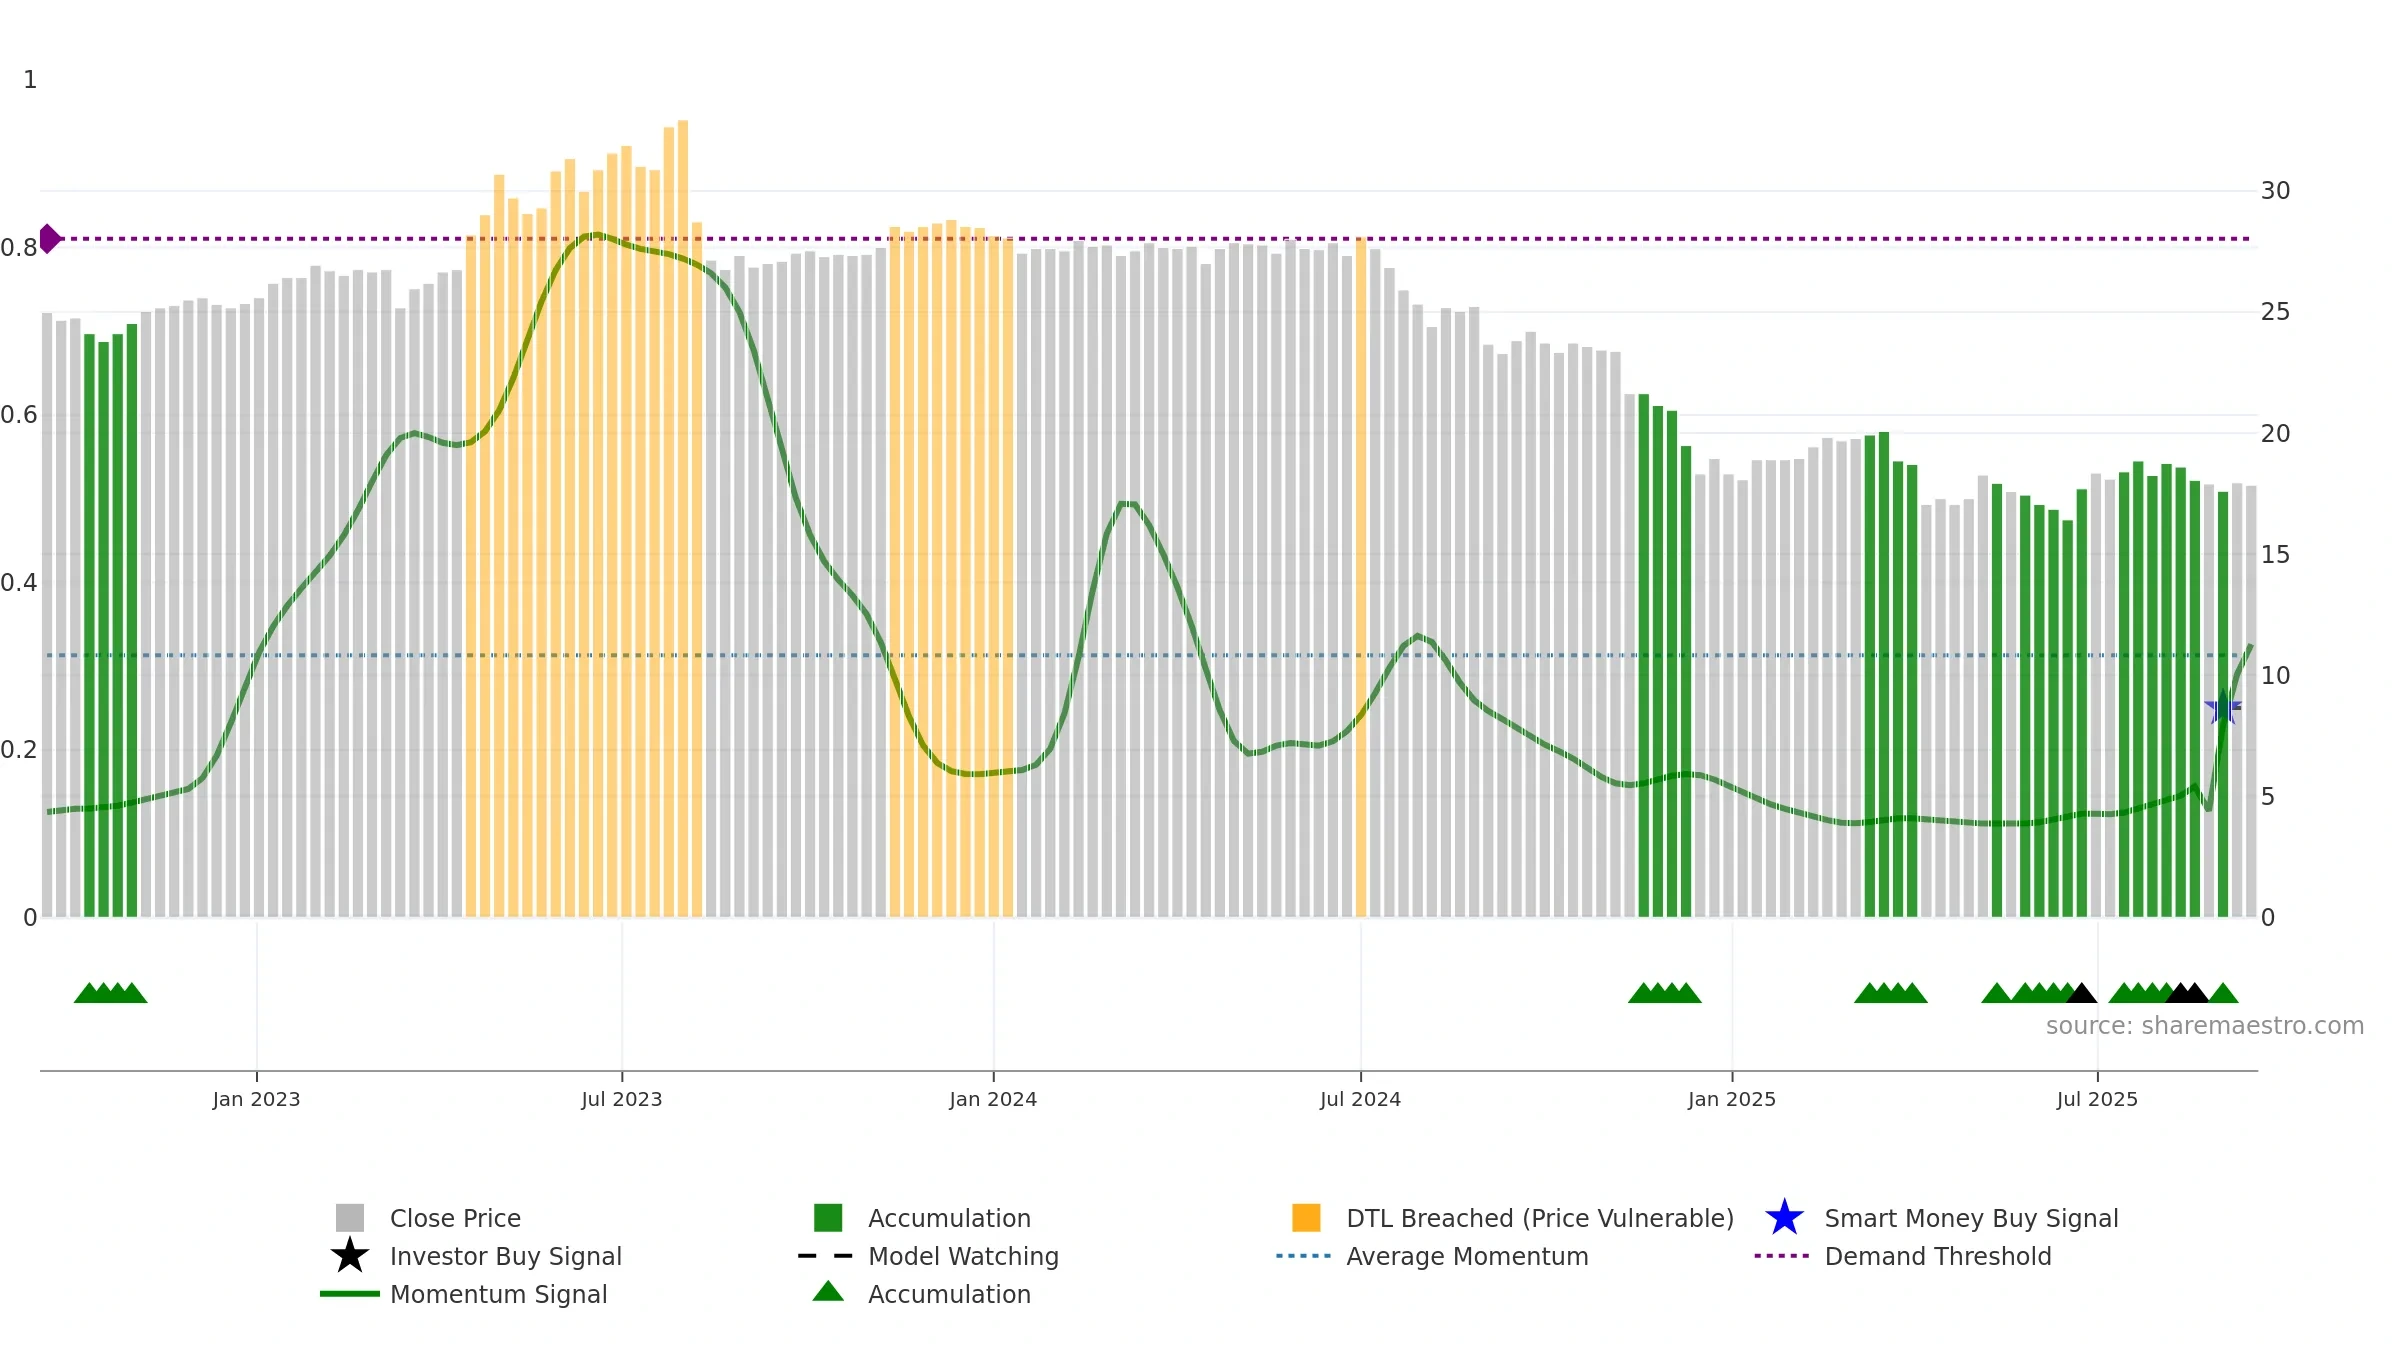Click the Jul 2023 axis label

(x=622, y=1100)
